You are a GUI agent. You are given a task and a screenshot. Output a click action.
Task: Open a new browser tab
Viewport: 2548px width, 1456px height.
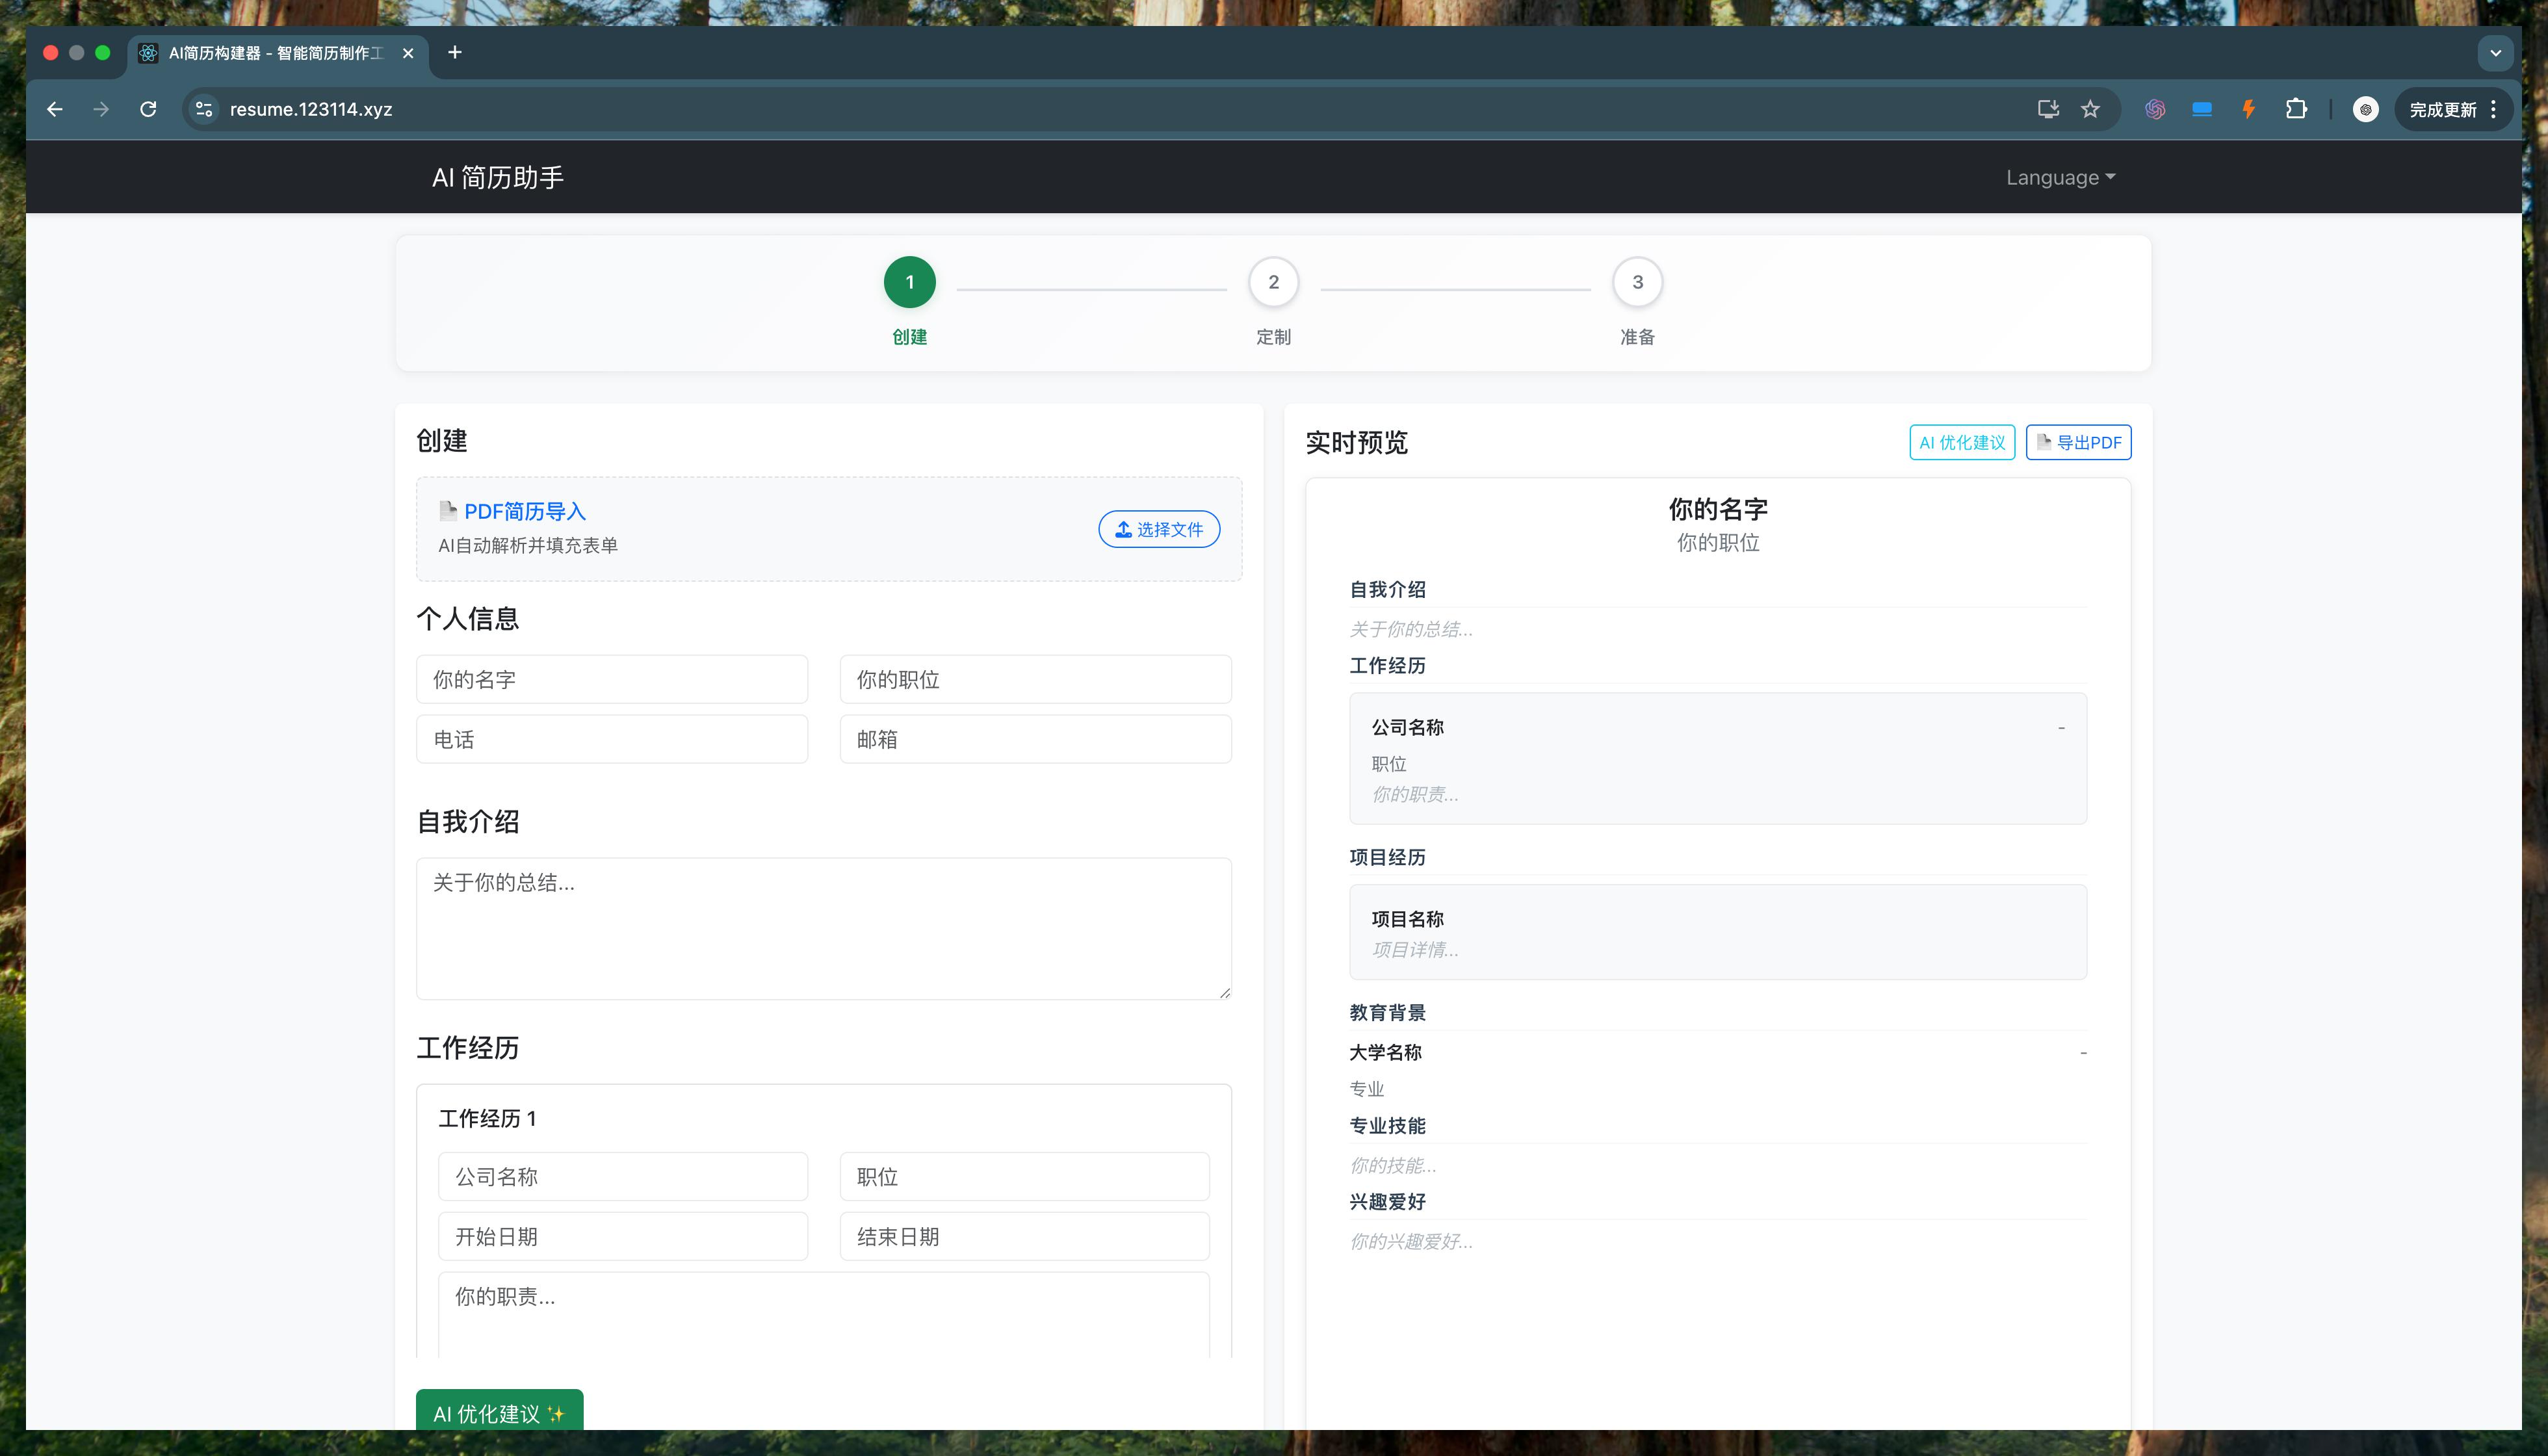pyautogui.click(x=455, y=52)
